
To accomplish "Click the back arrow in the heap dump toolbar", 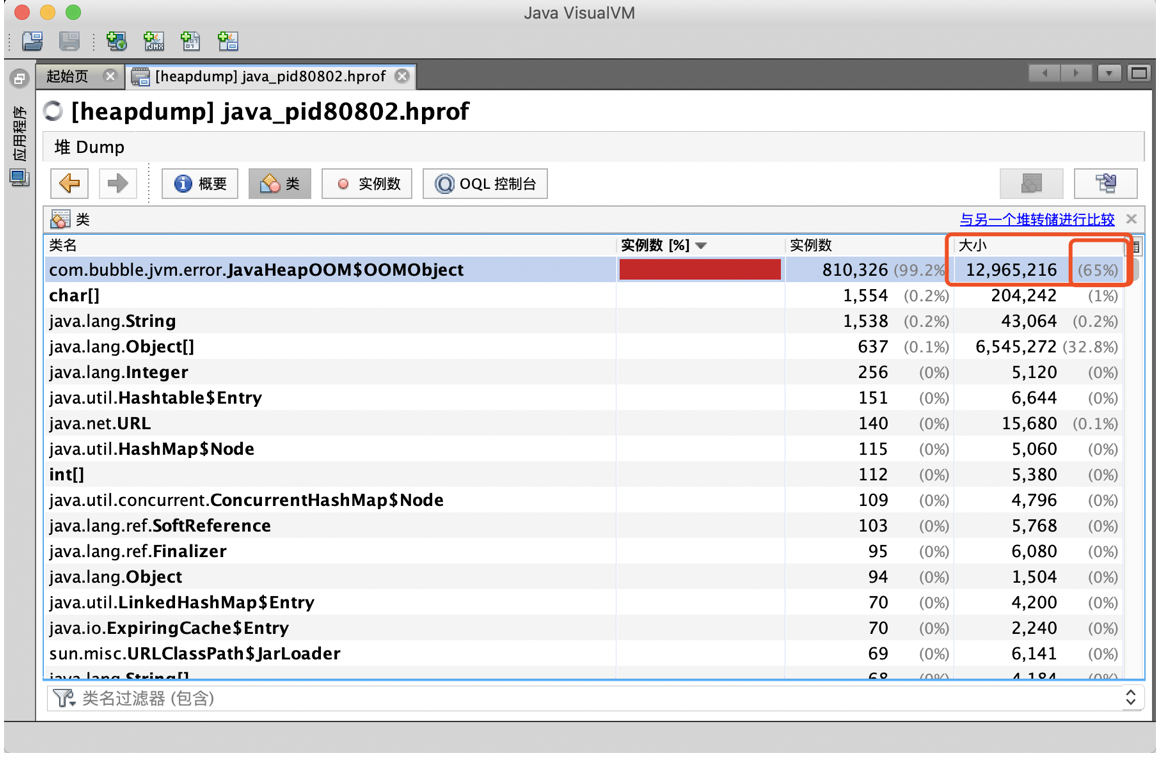I will click(70, 183).
